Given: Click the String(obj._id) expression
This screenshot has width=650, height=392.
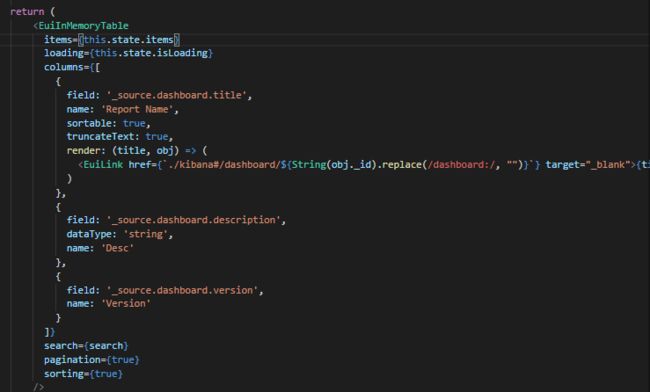Looking at the screenshot, I should click(x=333, y=165).
